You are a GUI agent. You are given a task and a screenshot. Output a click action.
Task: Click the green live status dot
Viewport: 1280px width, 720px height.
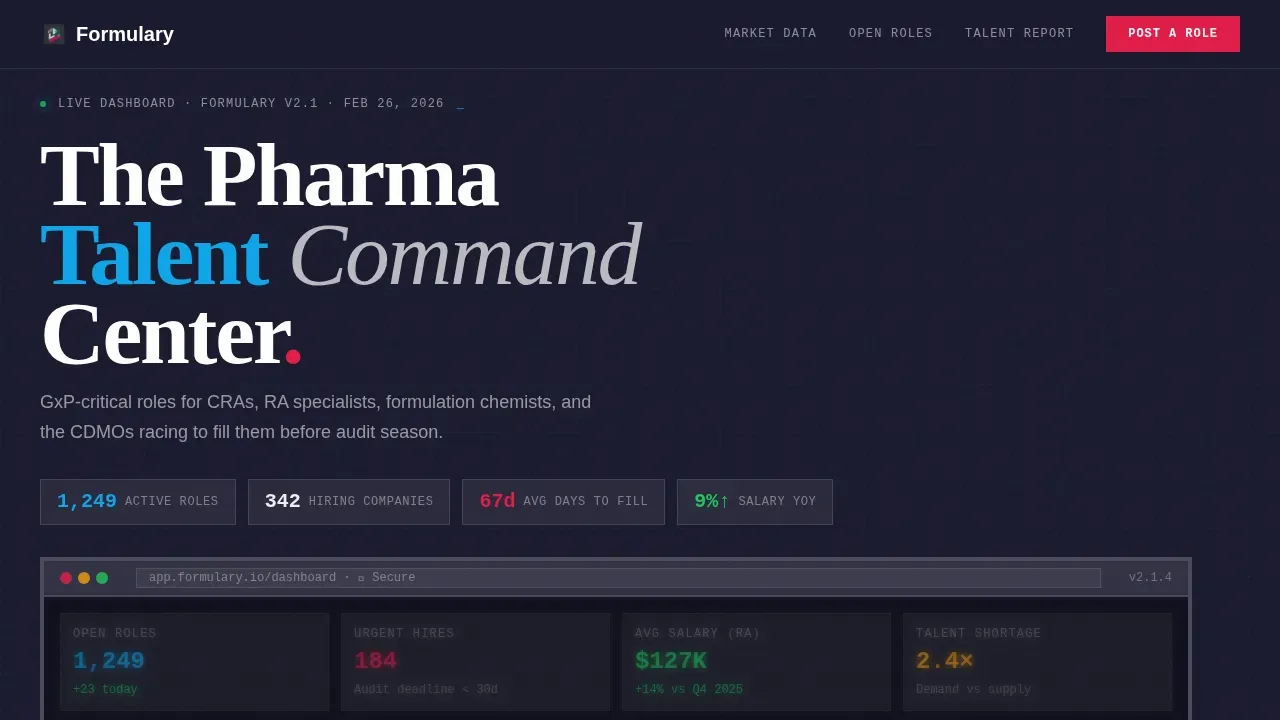[x=43, y=104]
